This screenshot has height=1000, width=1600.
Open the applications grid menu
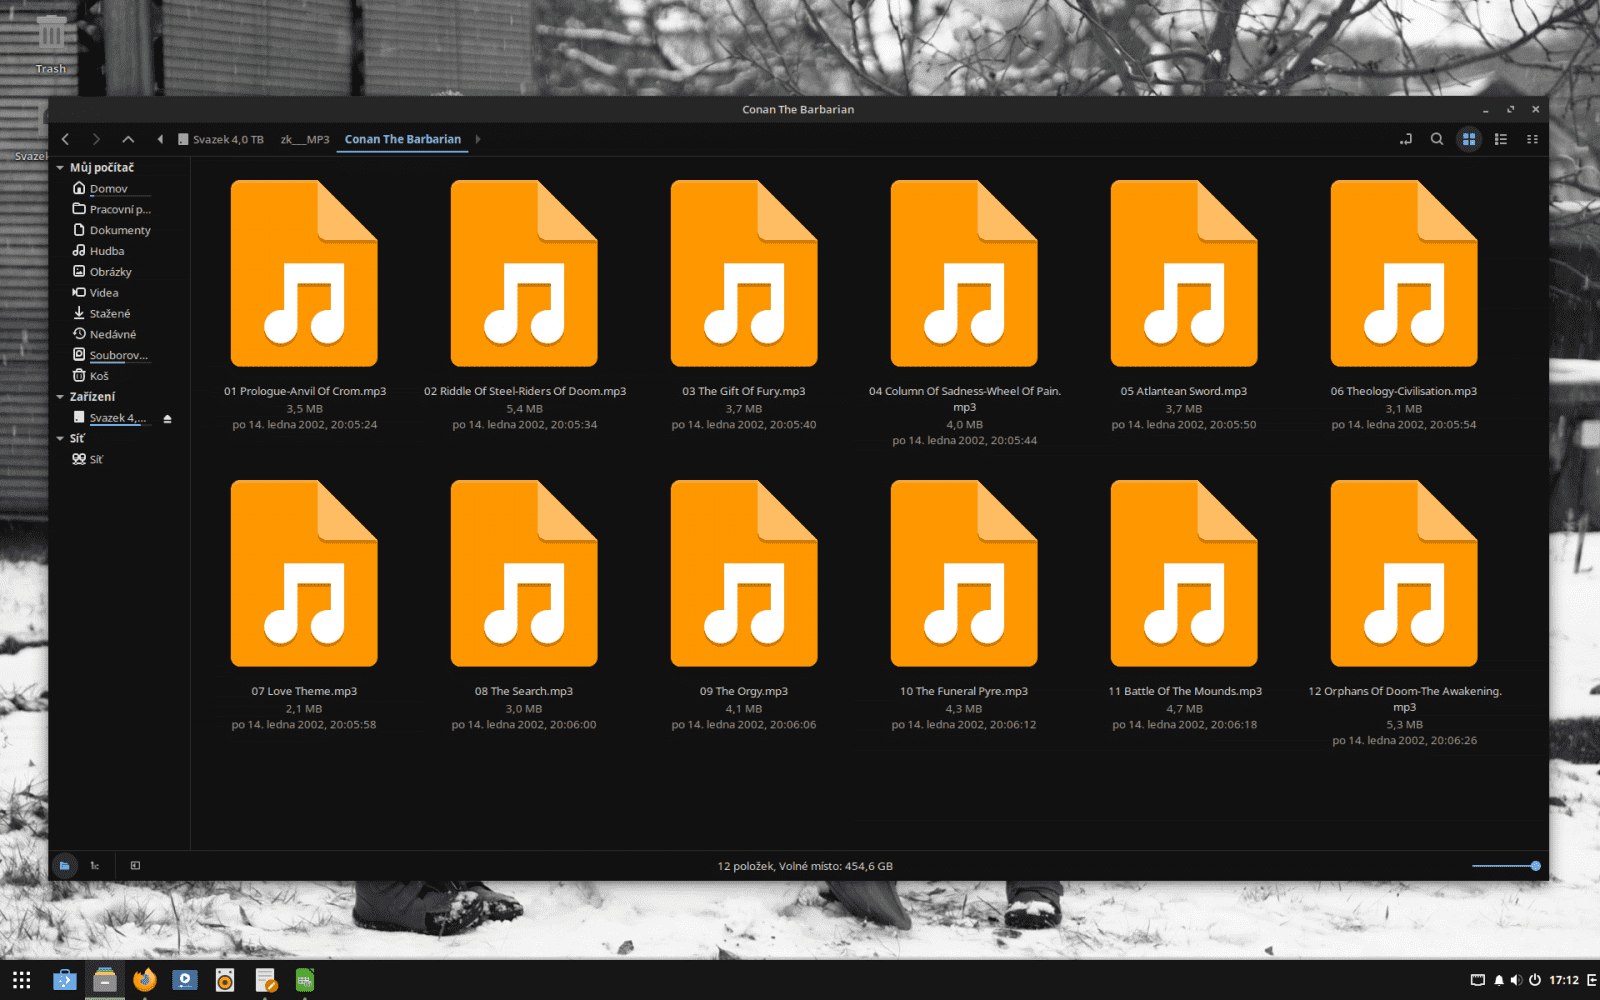pyautogui.click(x=22, y=980)
